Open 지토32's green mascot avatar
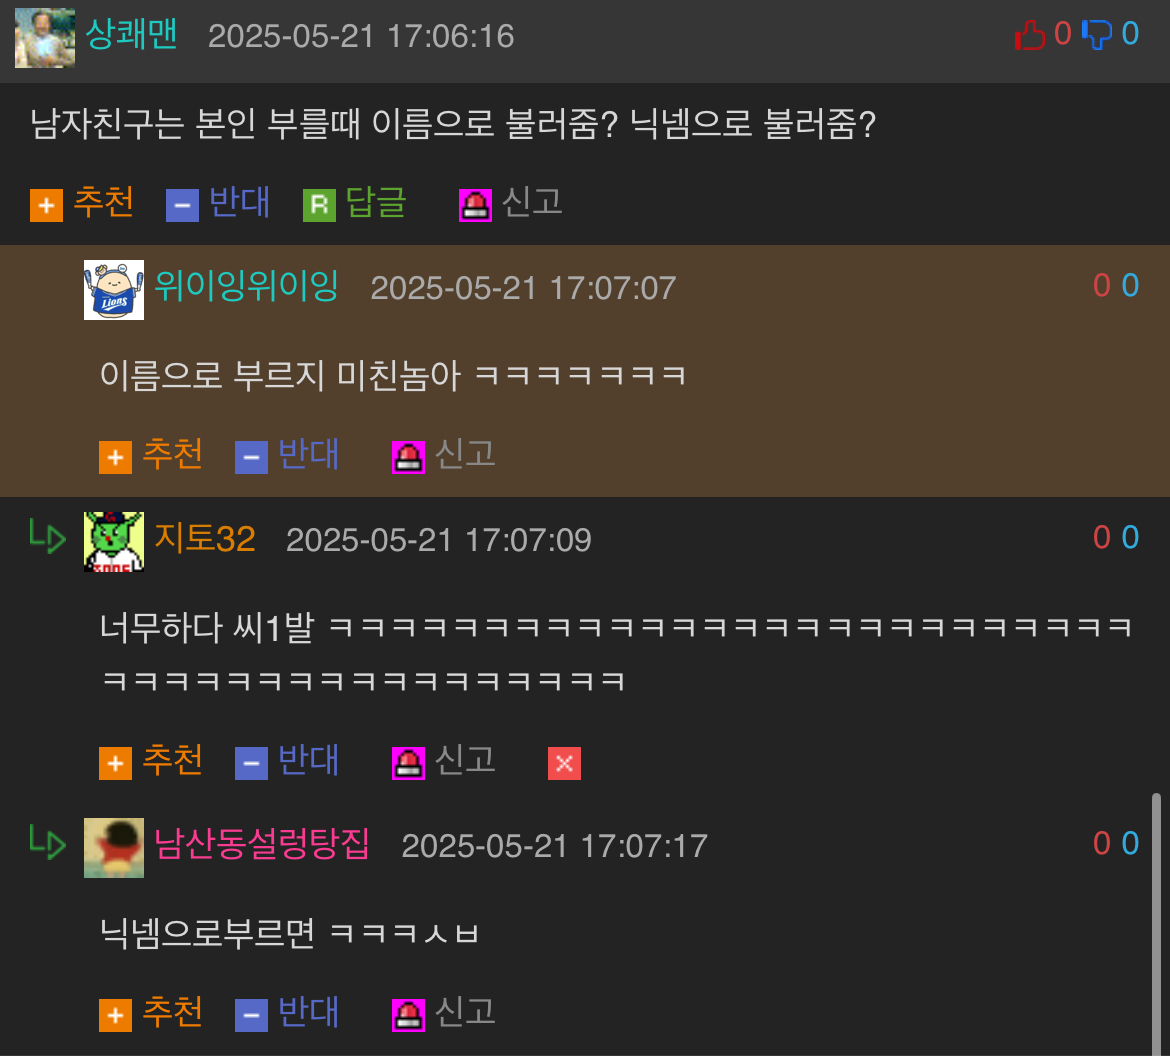The image size is (1170, 1056). 113,542
